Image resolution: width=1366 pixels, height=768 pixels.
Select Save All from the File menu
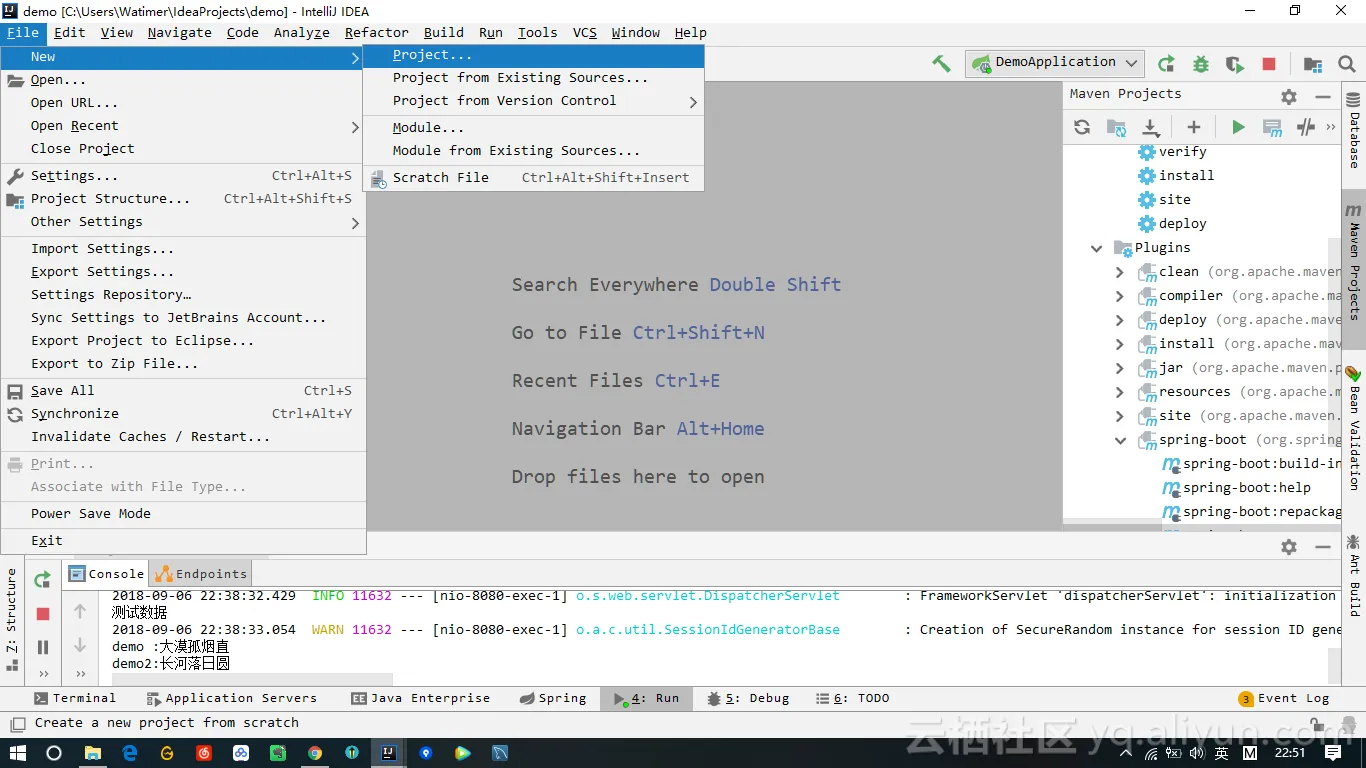click(183, 391)
